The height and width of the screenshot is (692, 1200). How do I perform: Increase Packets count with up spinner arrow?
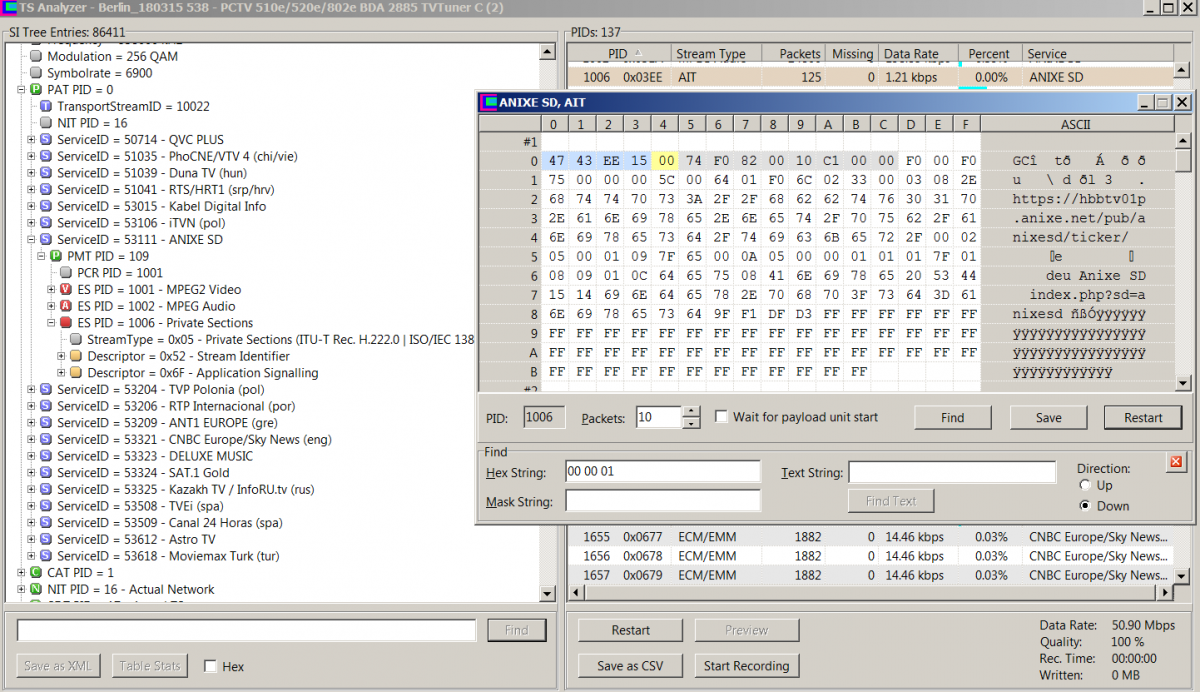coord(691,411)
